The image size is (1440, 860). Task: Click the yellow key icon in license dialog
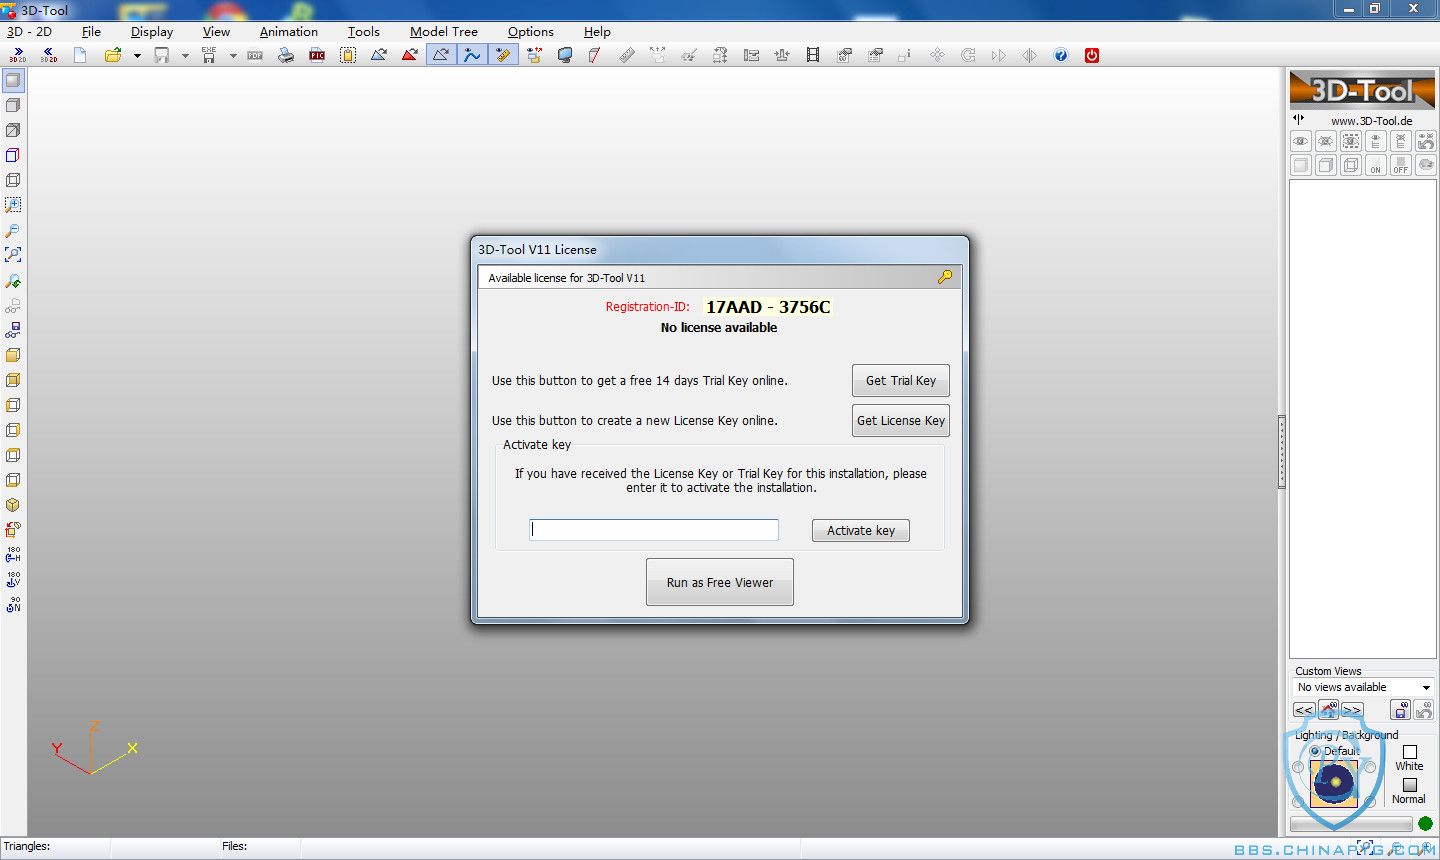(x=945, y=277)
